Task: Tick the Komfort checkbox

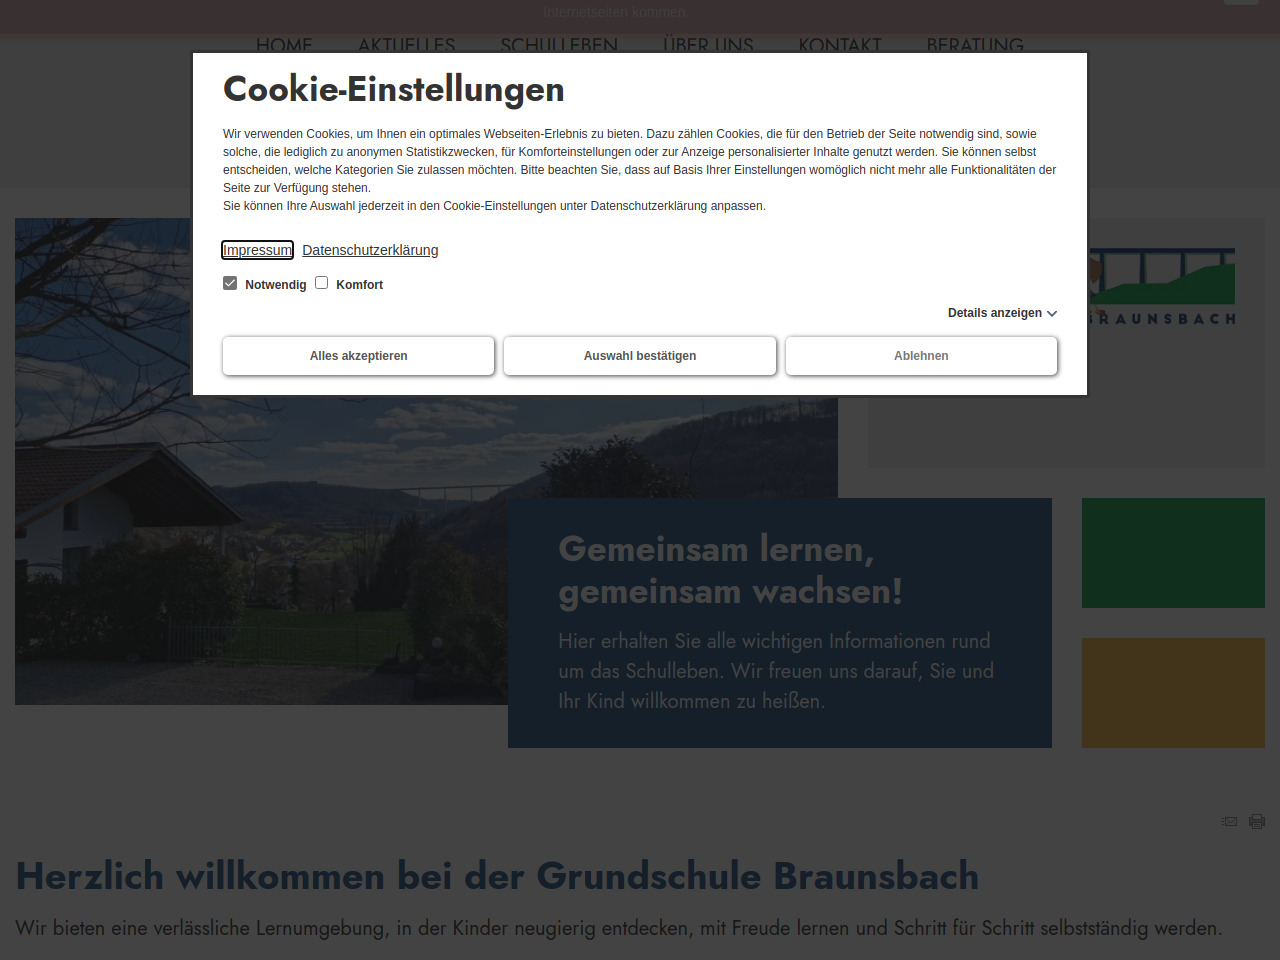Action: 322,283
